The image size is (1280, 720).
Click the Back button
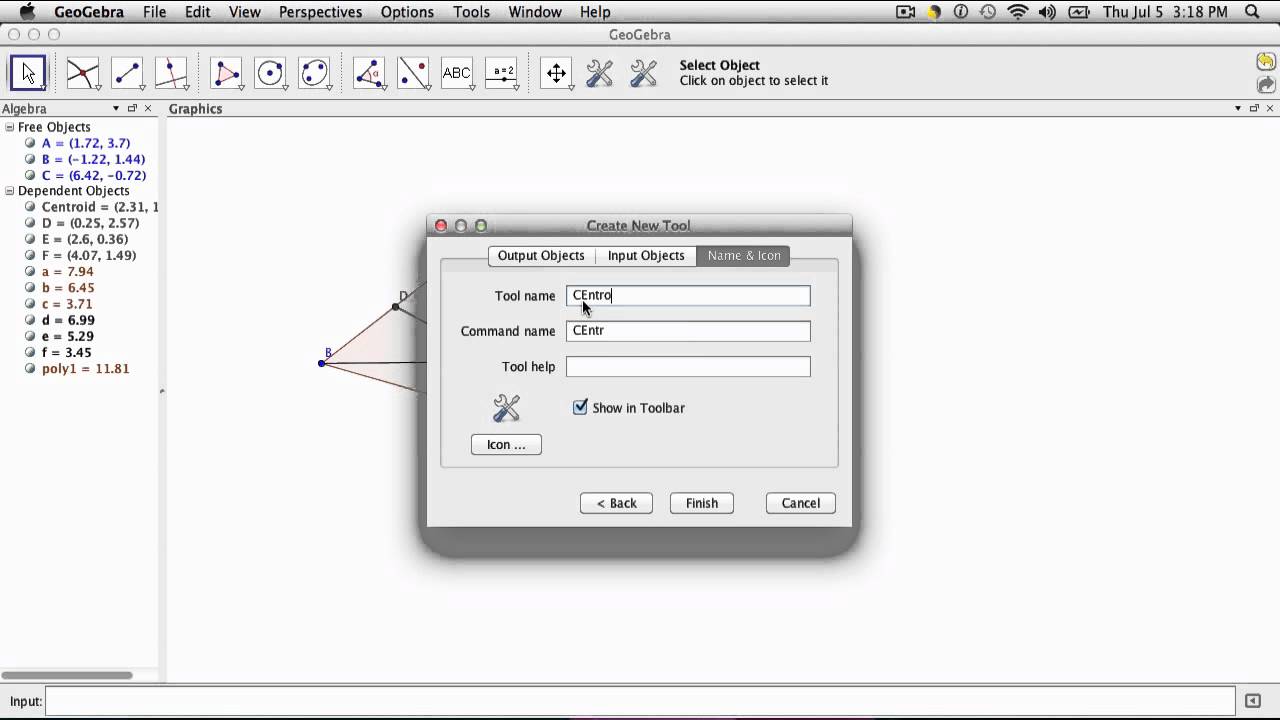(616, 503)
